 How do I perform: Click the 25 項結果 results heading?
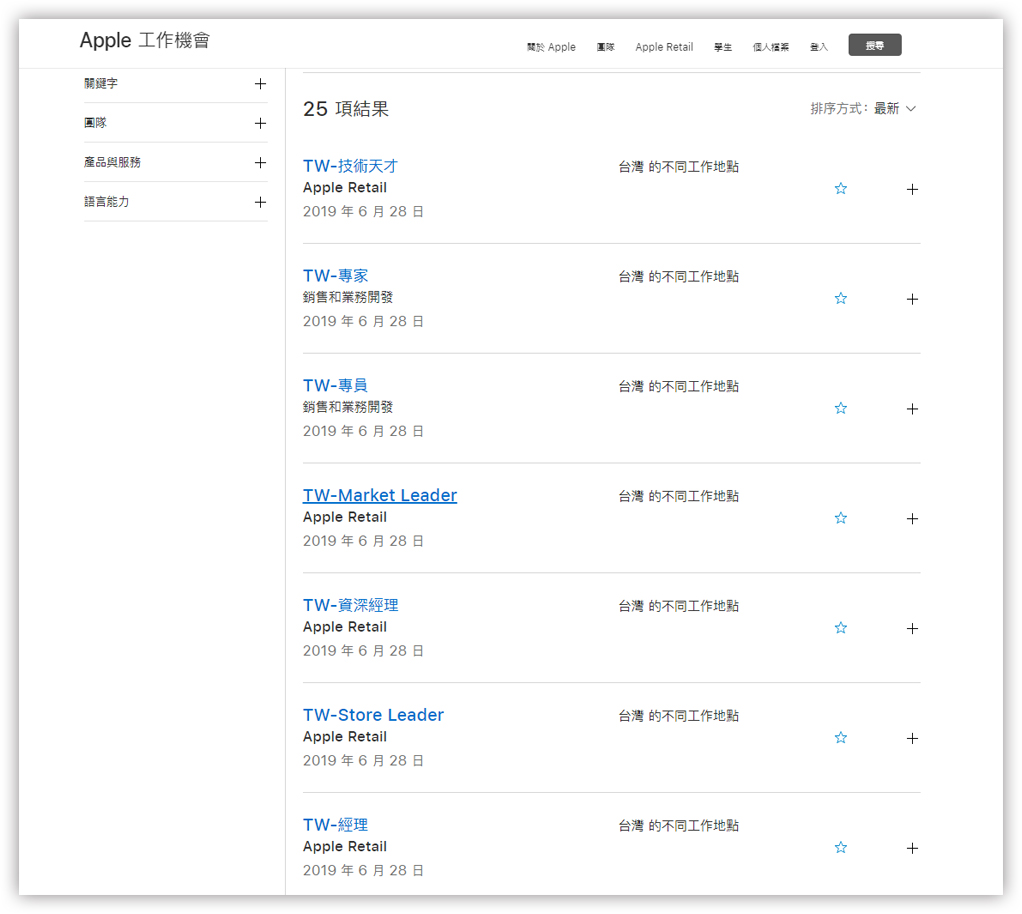point(345,109)
